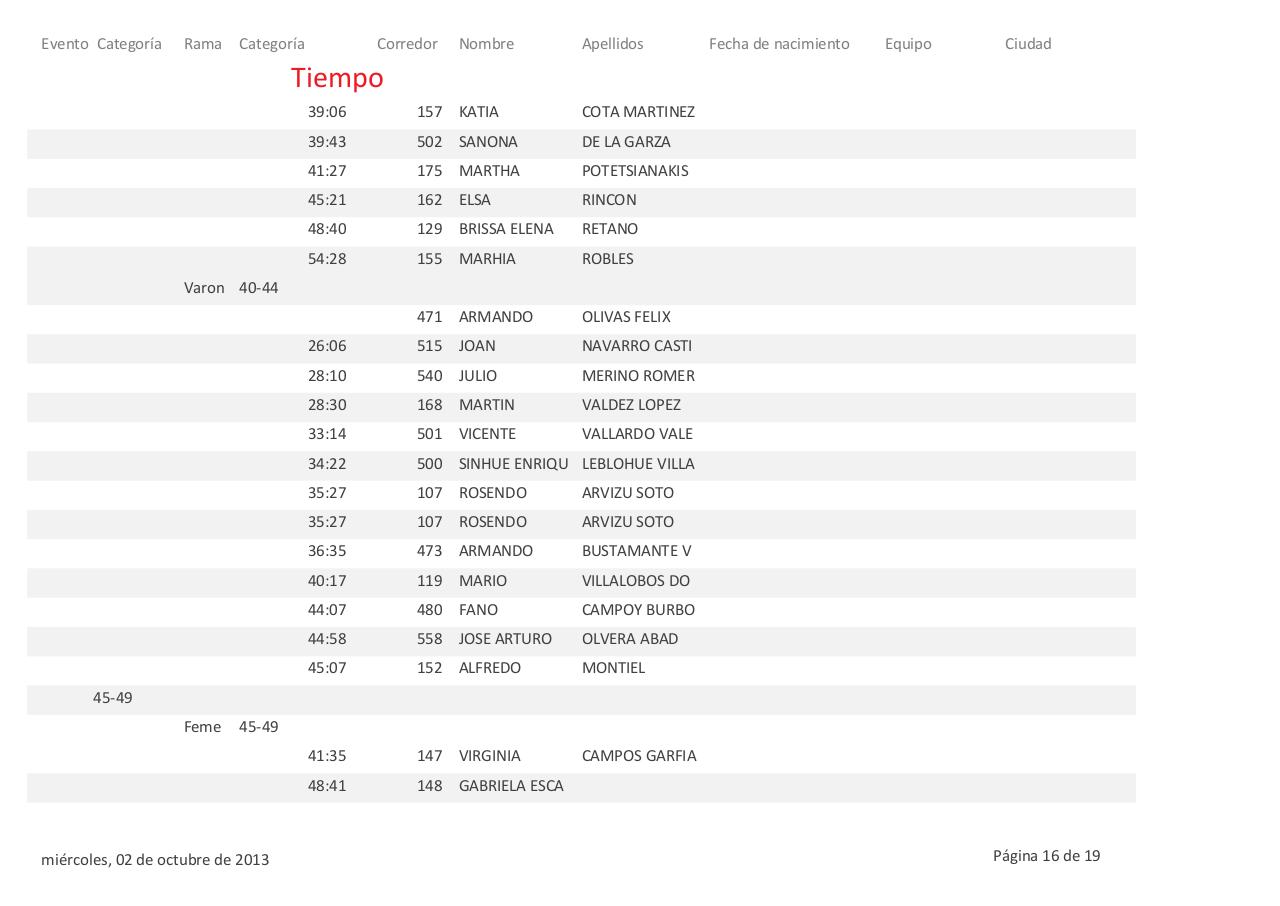The width and height of the screenshot is (1280, 906).
Task: Click the 'Fecha de nacimiento' header
Action: tap(779, 44)
